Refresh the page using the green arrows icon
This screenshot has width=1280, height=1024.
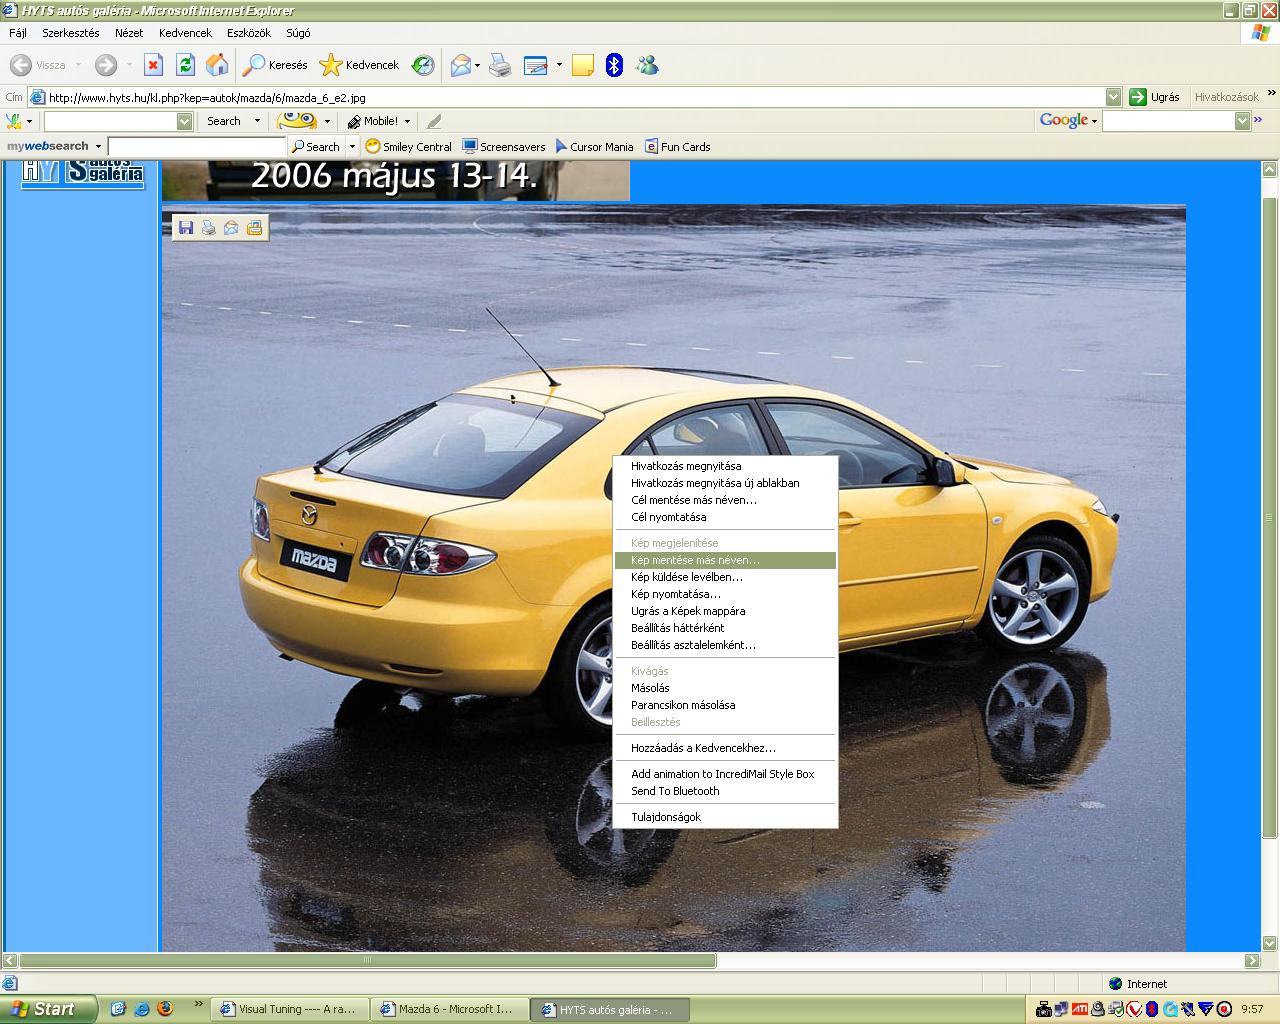click(185, 65)
